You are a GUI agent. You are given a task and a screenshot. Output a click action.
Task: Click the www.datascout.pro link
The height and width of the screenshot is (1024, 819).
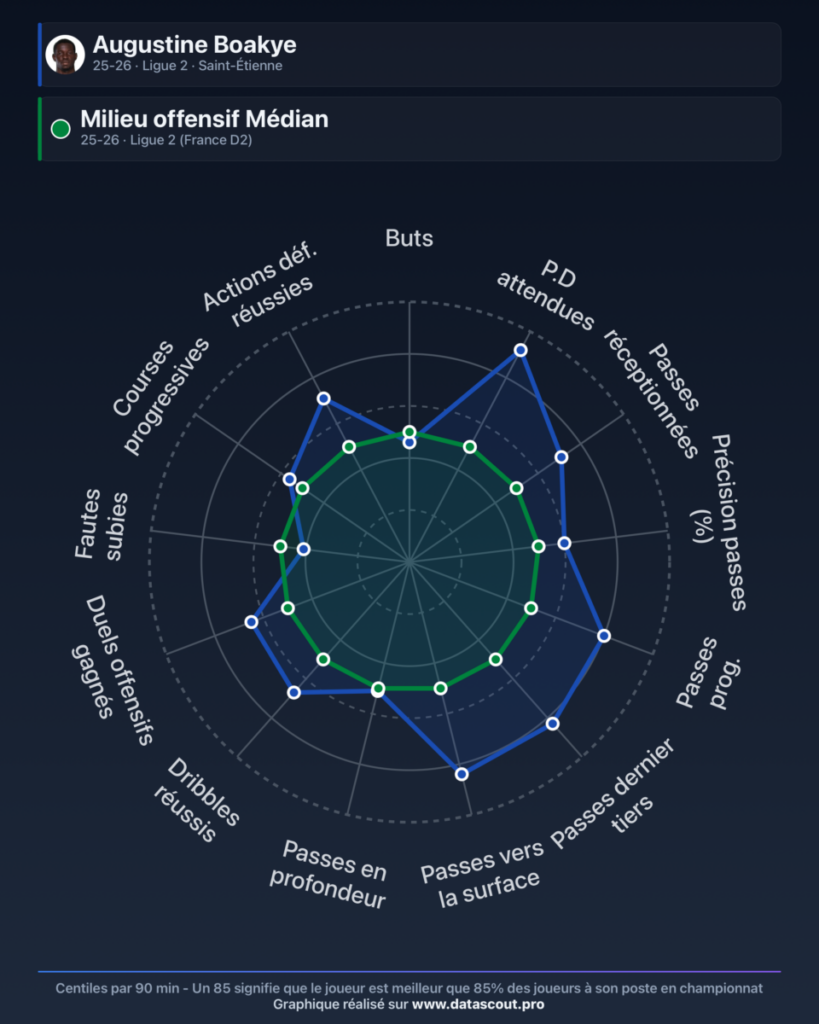(x=477, y=1004)
